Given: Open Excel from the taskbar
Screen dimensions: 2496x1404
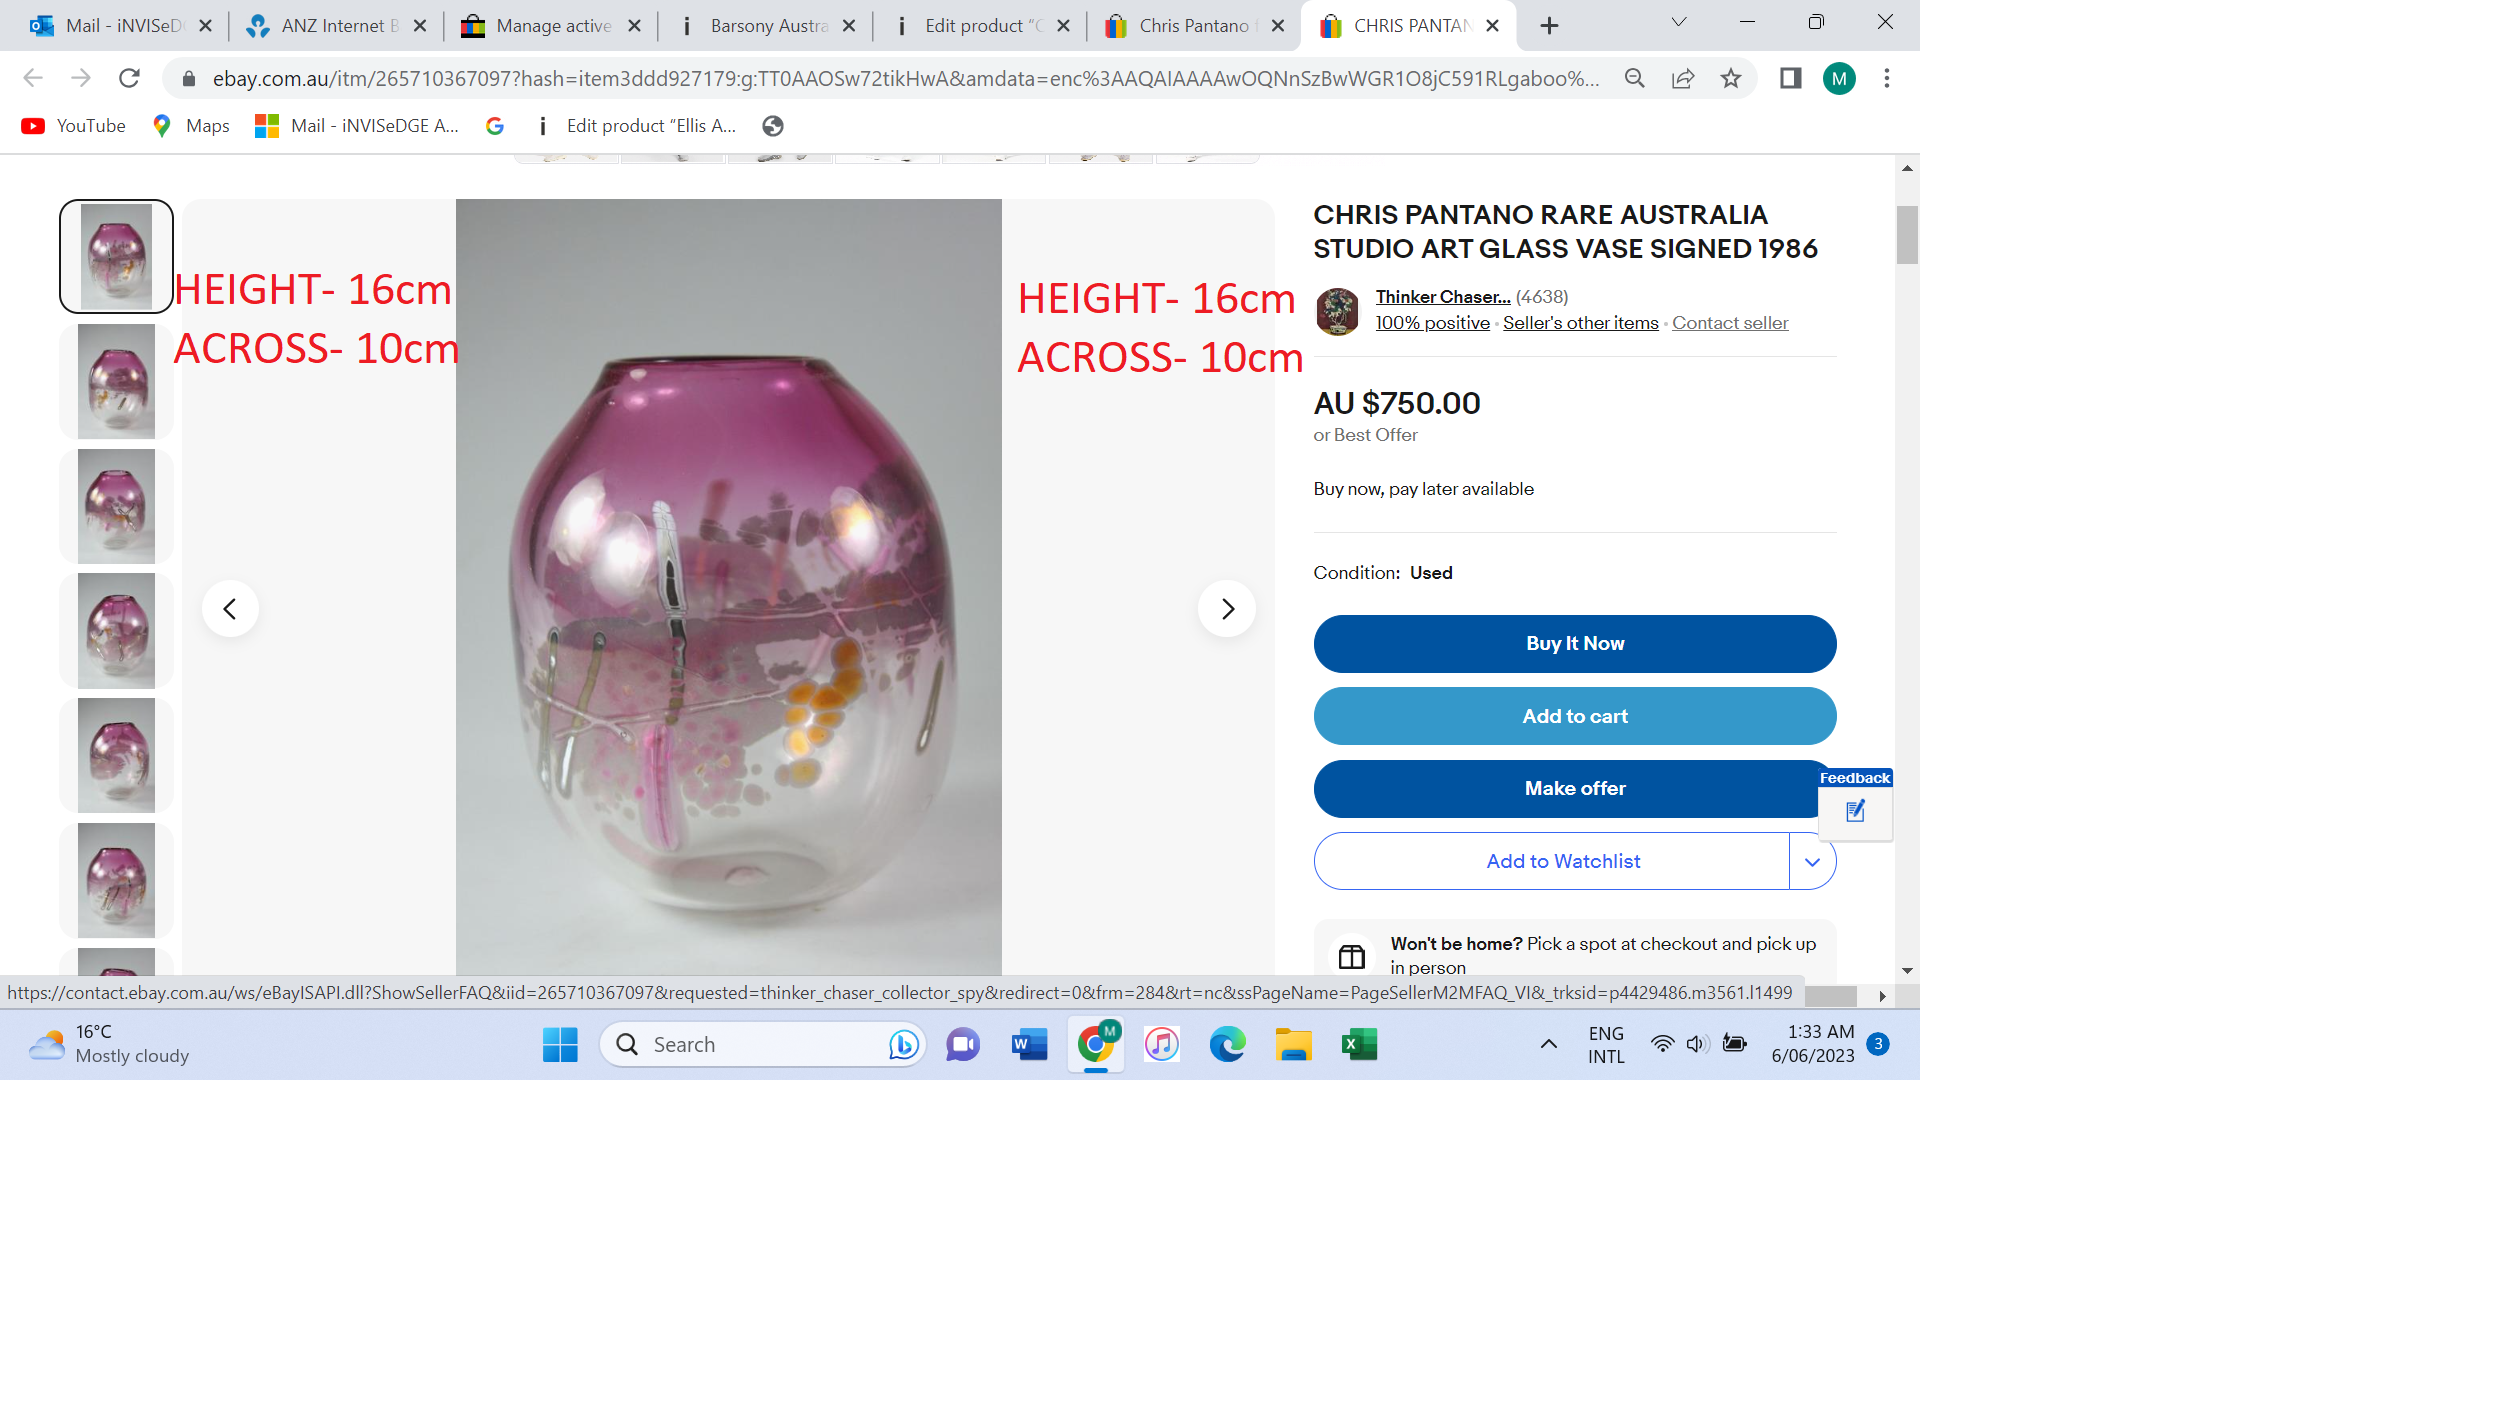Looking at the screenshot, I should 1359,1044.
